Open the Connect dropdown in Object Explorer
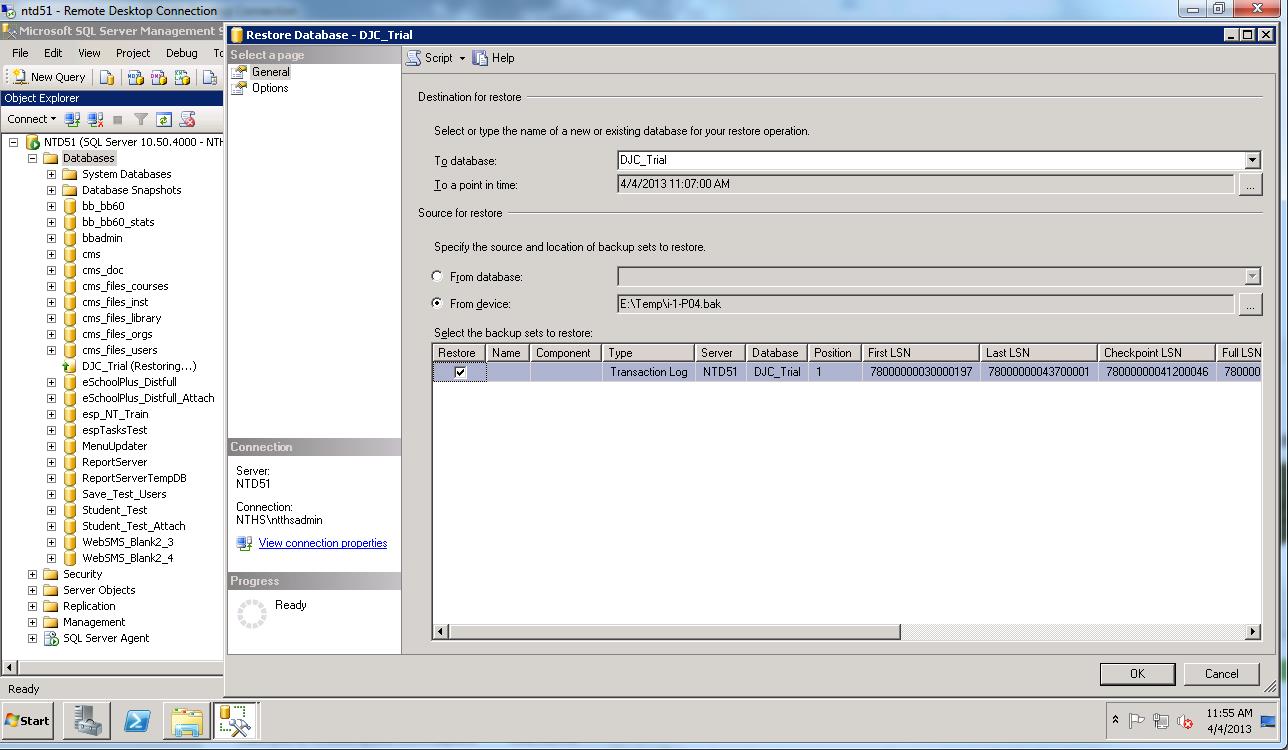Screen dimensions: 1288x750 [x=32, y=119]
